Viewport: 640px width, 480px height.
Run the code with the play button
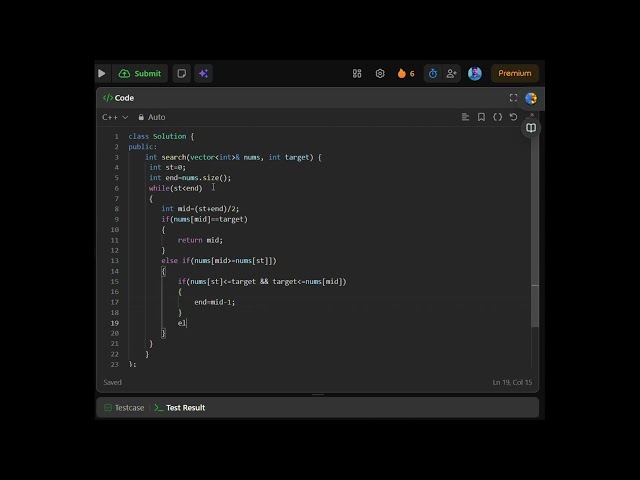click(x=102, y=73)
